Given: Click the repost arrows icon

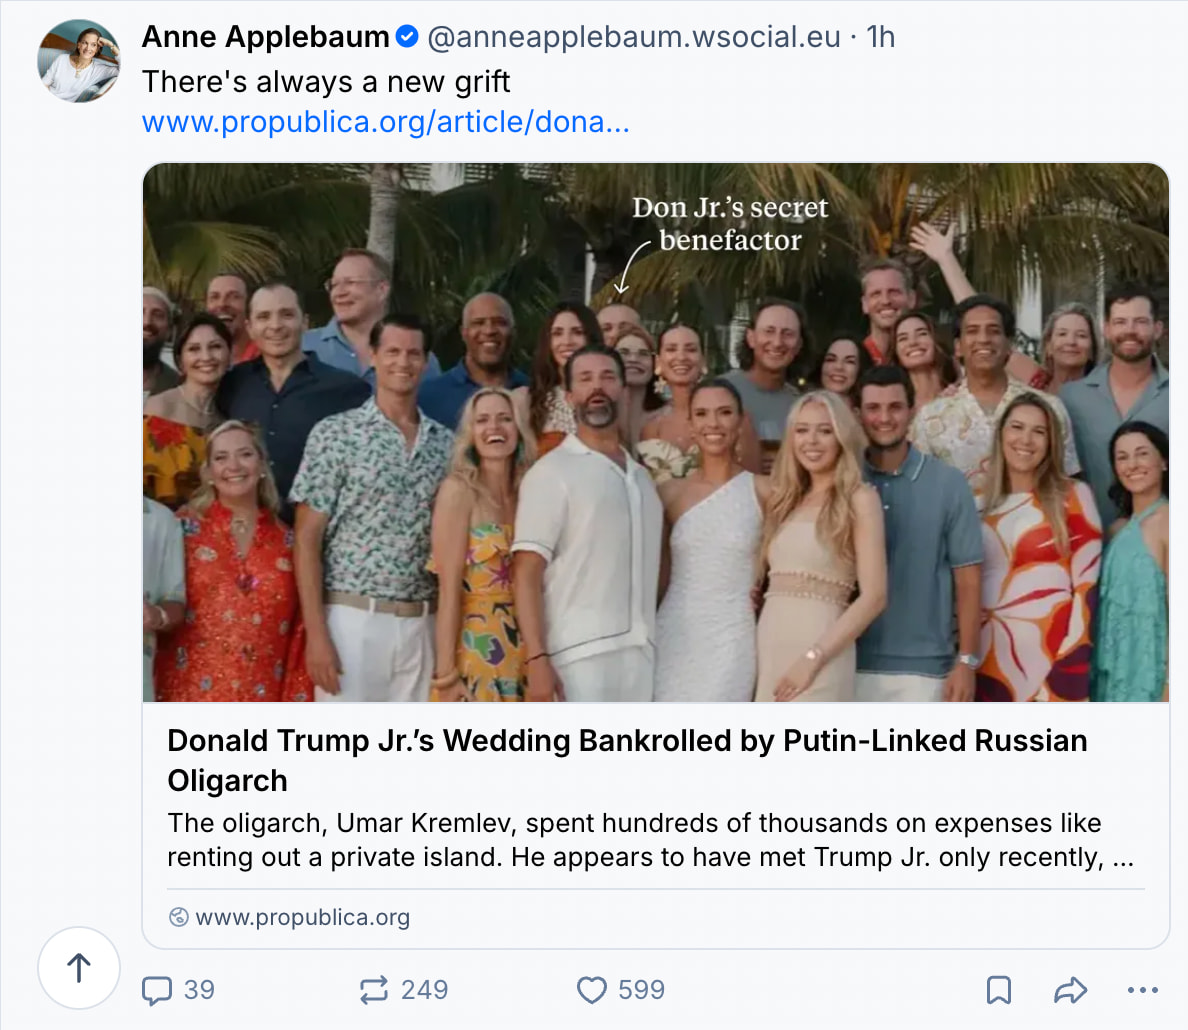Looking at the screenshot, I should (x=374, y=990).
